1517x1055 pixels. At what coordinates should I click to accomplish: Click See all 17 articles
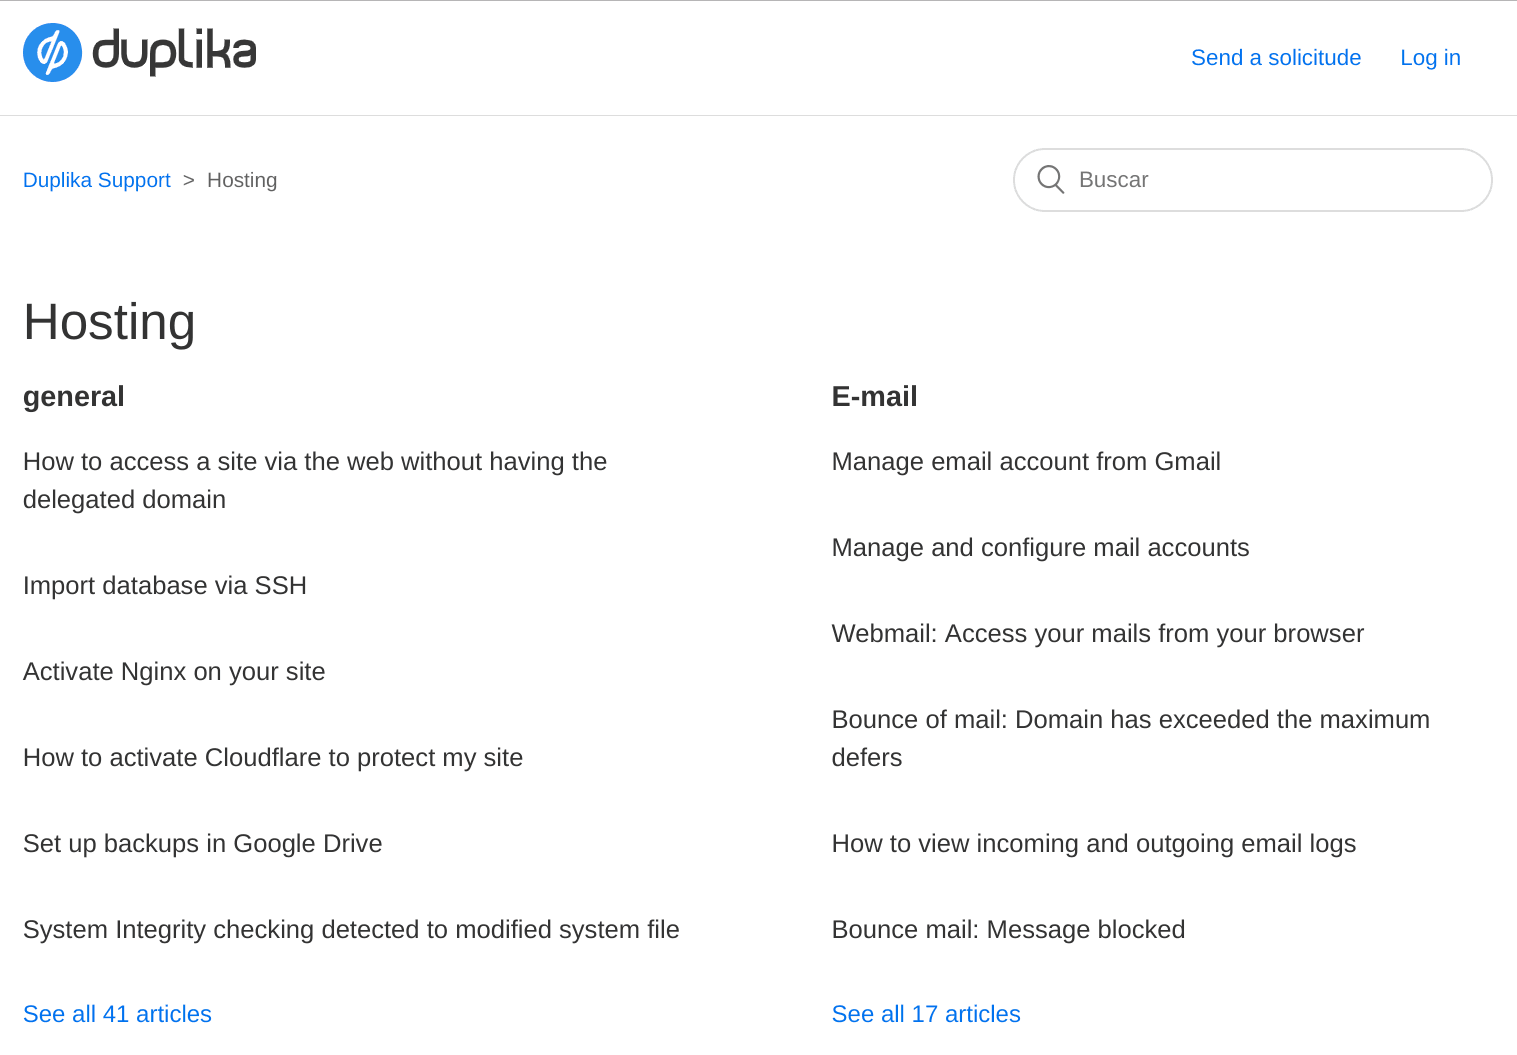click(926, 1014)
